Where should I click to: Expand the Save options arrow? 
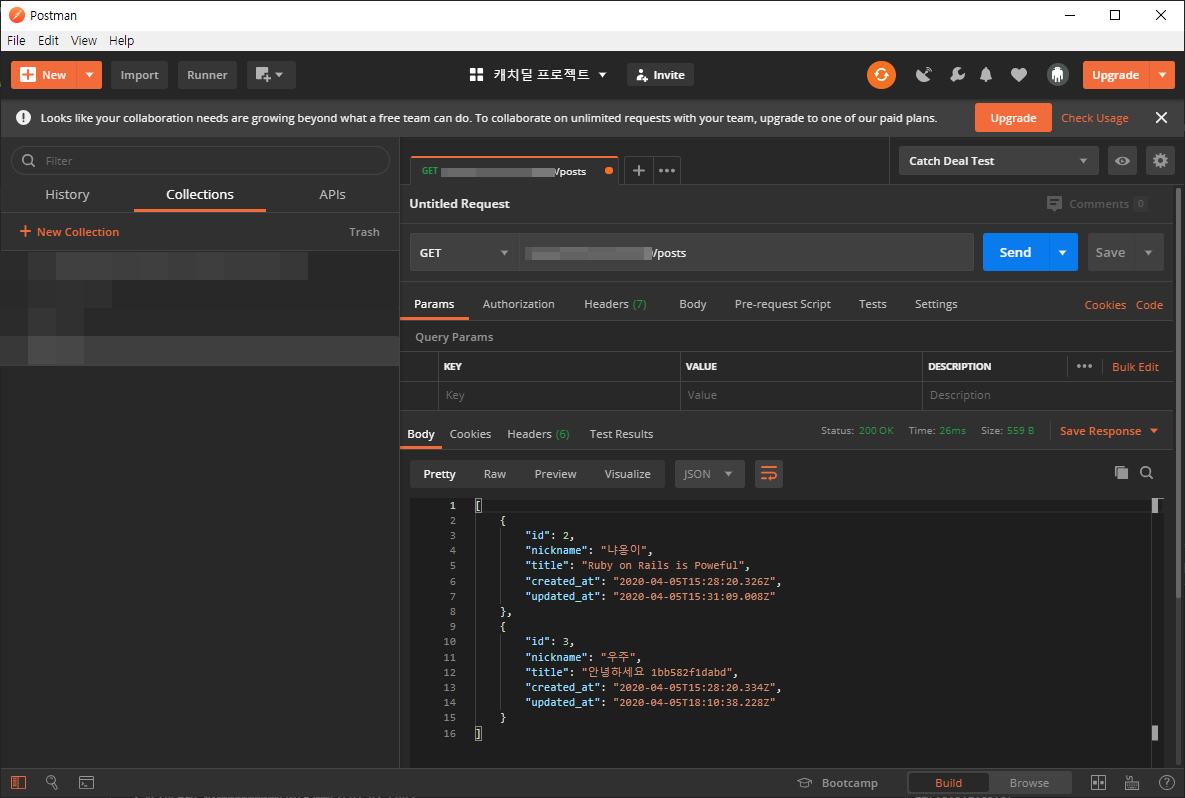tap(1149, 253)
